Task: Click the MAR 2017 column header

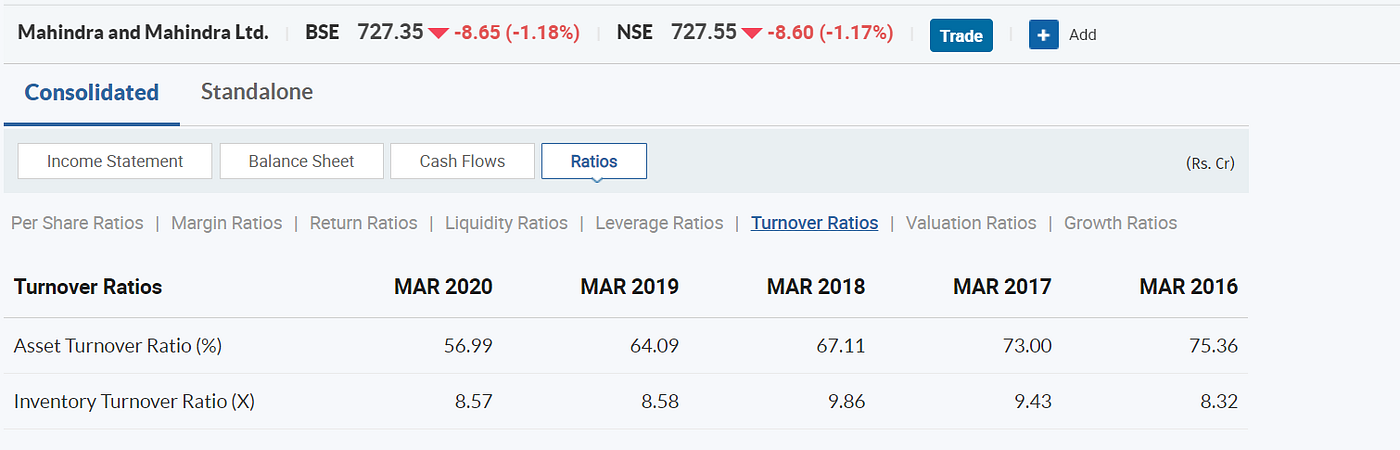Action: 1002,287
